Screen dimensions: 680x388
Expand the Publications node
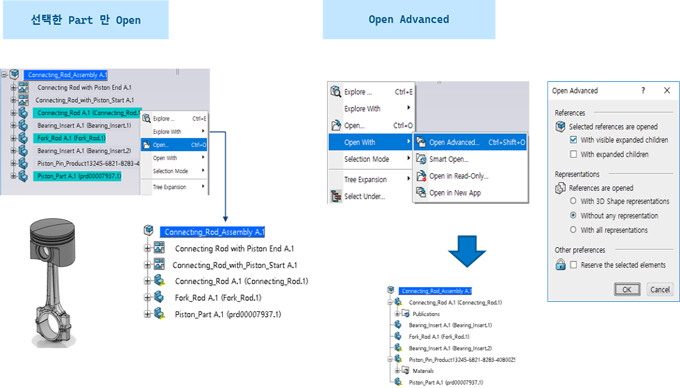(x=397, y=313)
